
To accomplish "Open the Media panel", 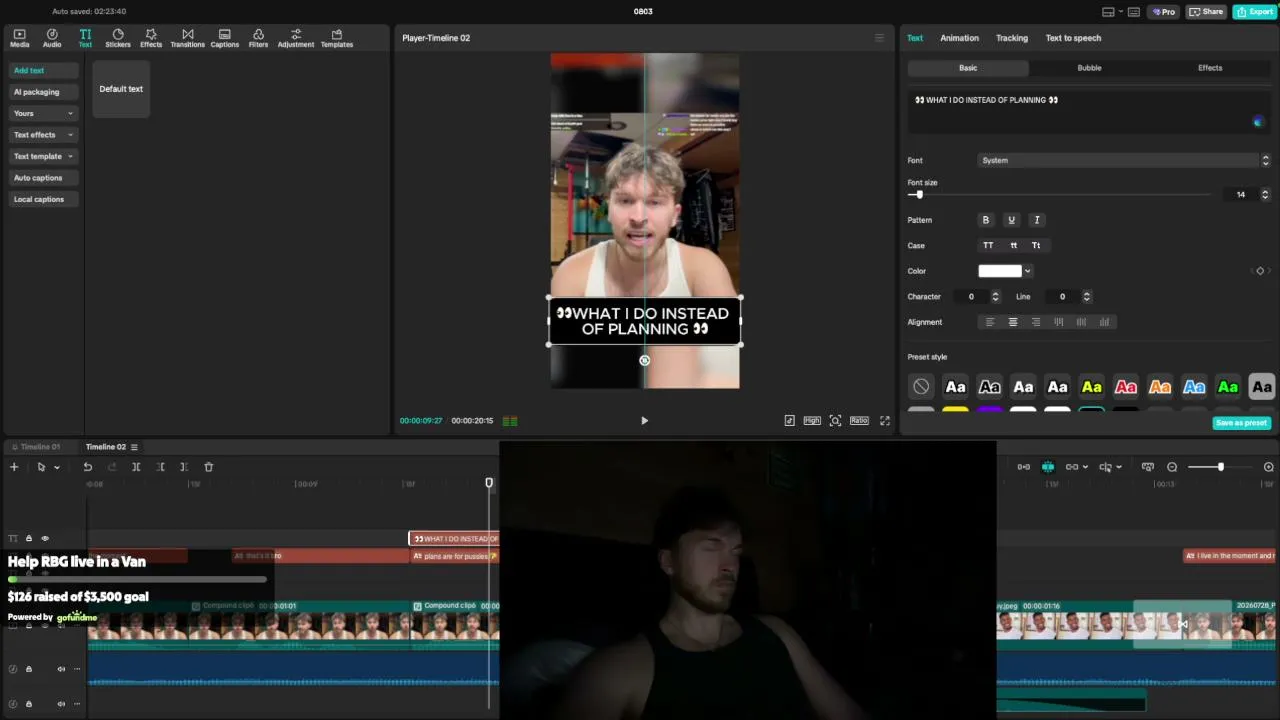I will point(19,38).
